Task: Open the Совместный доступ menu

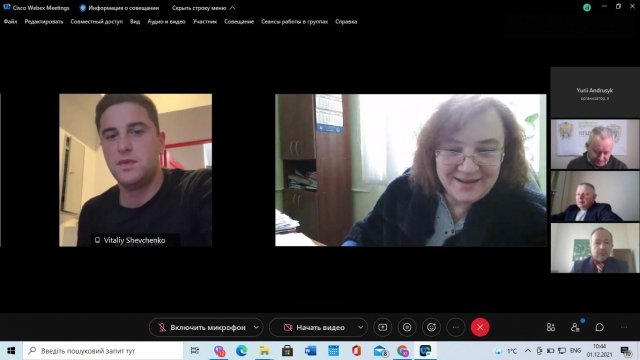Action: tap(96, 22)
